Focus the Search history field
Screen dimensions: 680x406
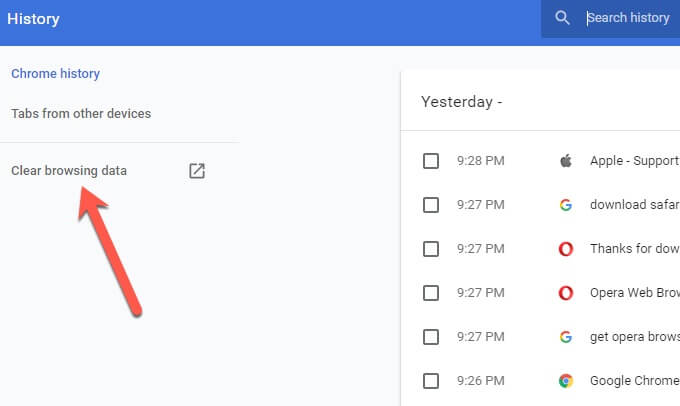630,18
